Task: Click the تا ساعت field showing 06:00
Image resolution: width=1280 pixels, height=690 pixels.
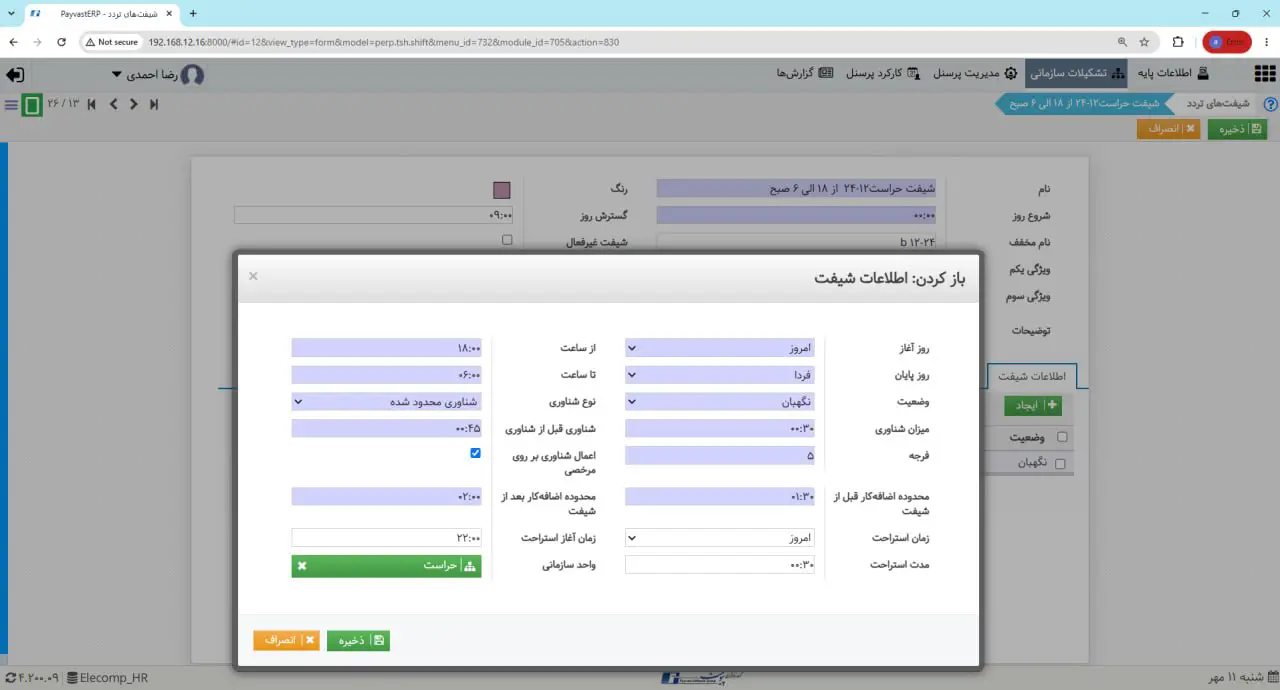Action: [x=386, y=375]
